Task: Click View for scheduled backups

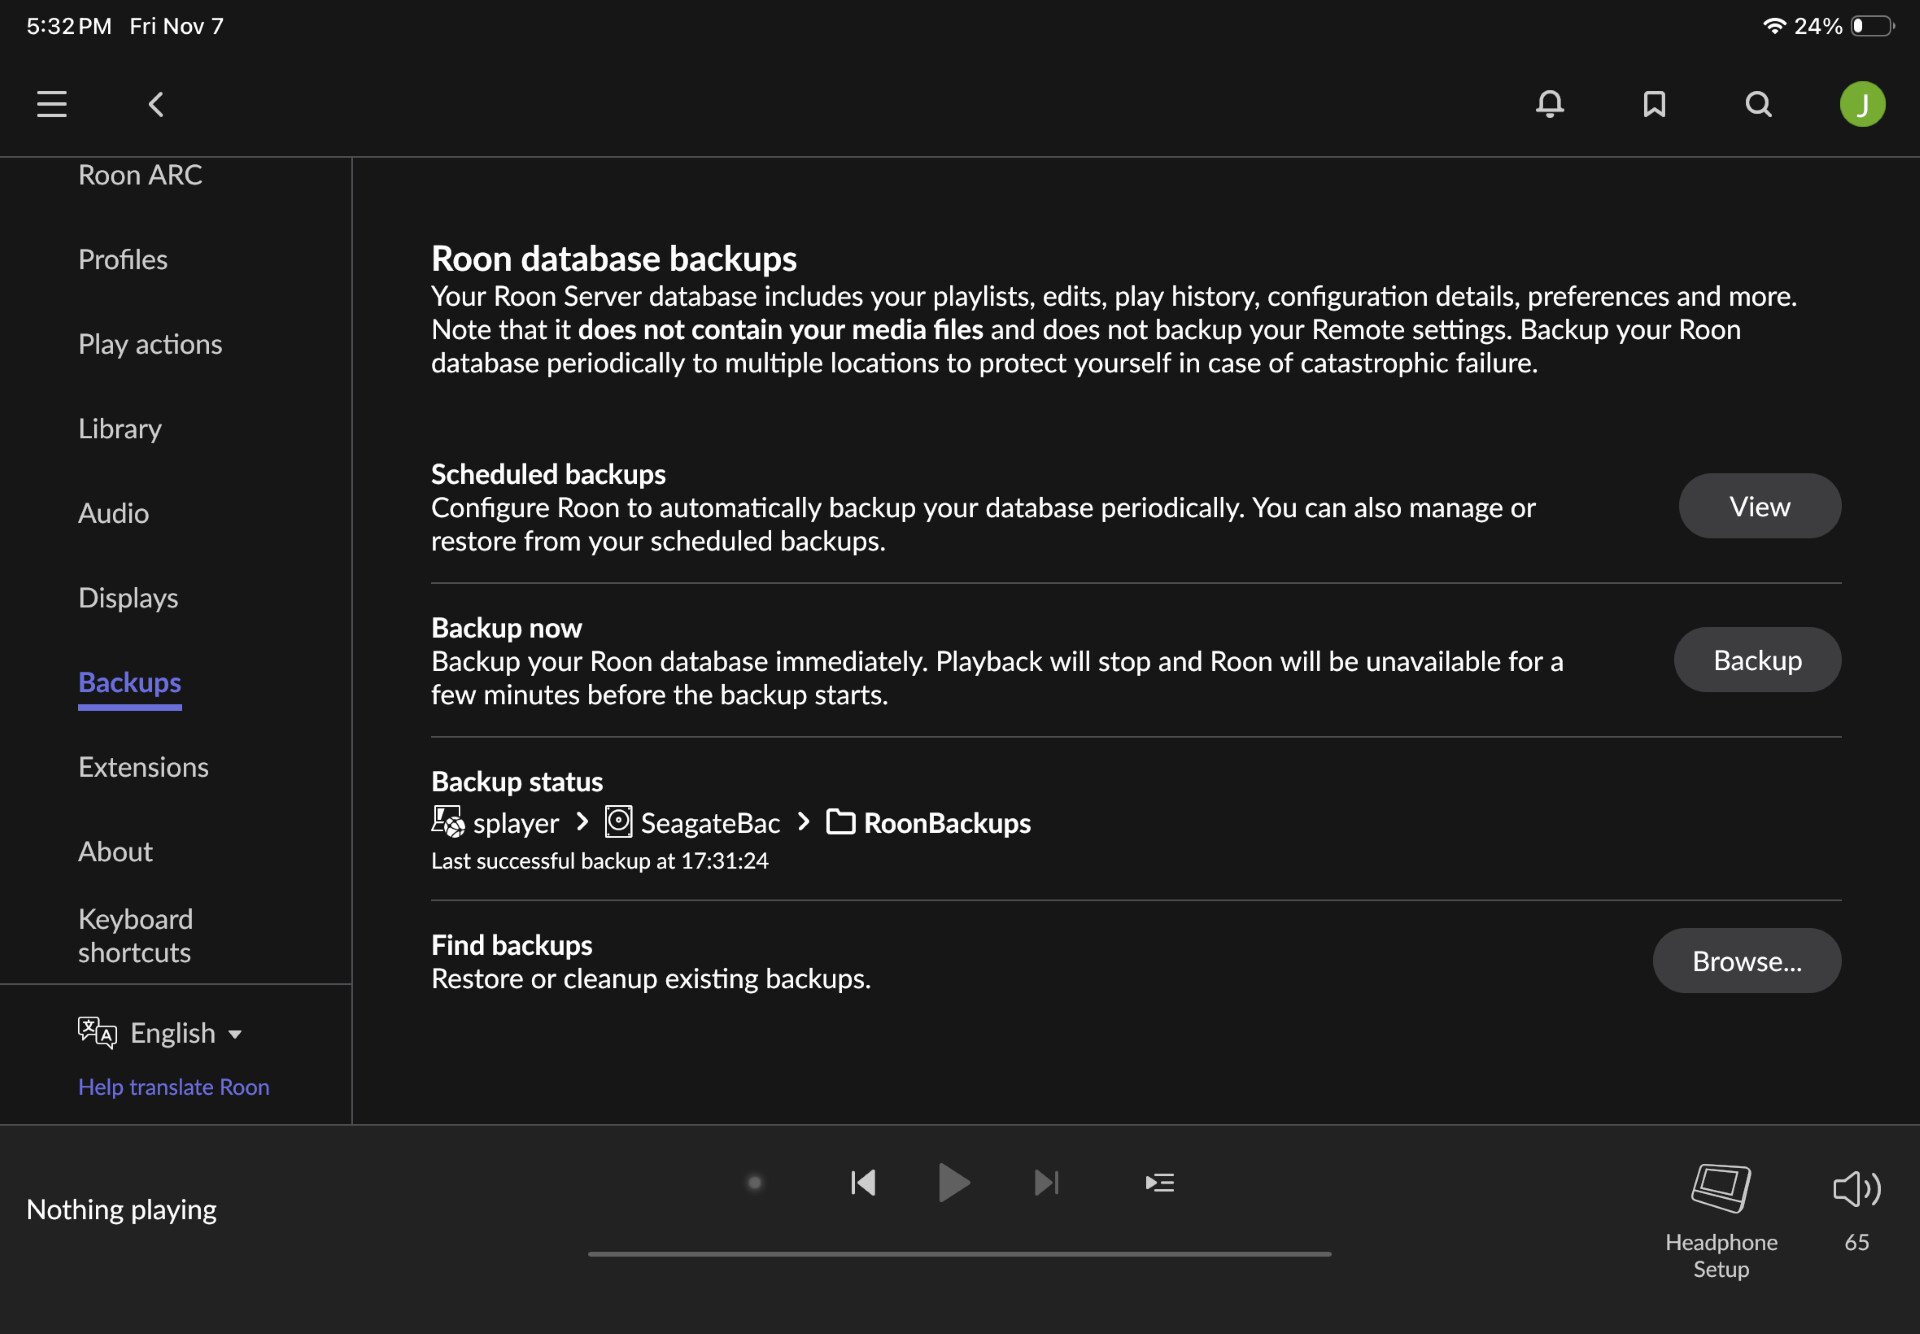Action: point(1759,506)
